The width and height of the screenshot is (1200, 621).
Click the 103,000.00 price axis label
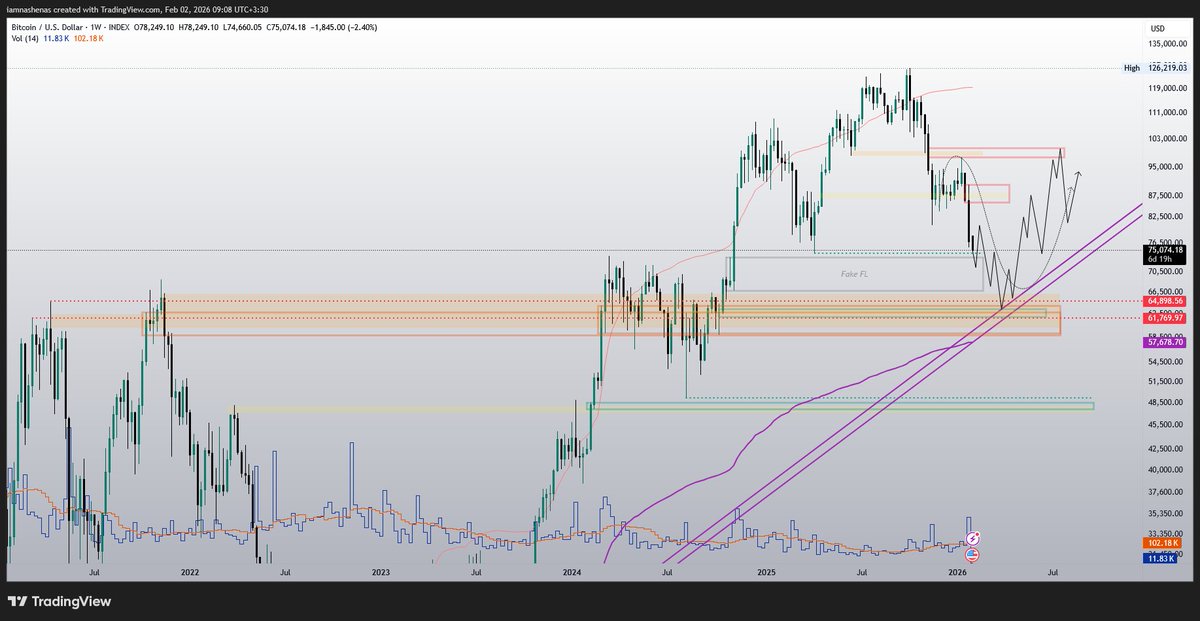pos(1168,138)
